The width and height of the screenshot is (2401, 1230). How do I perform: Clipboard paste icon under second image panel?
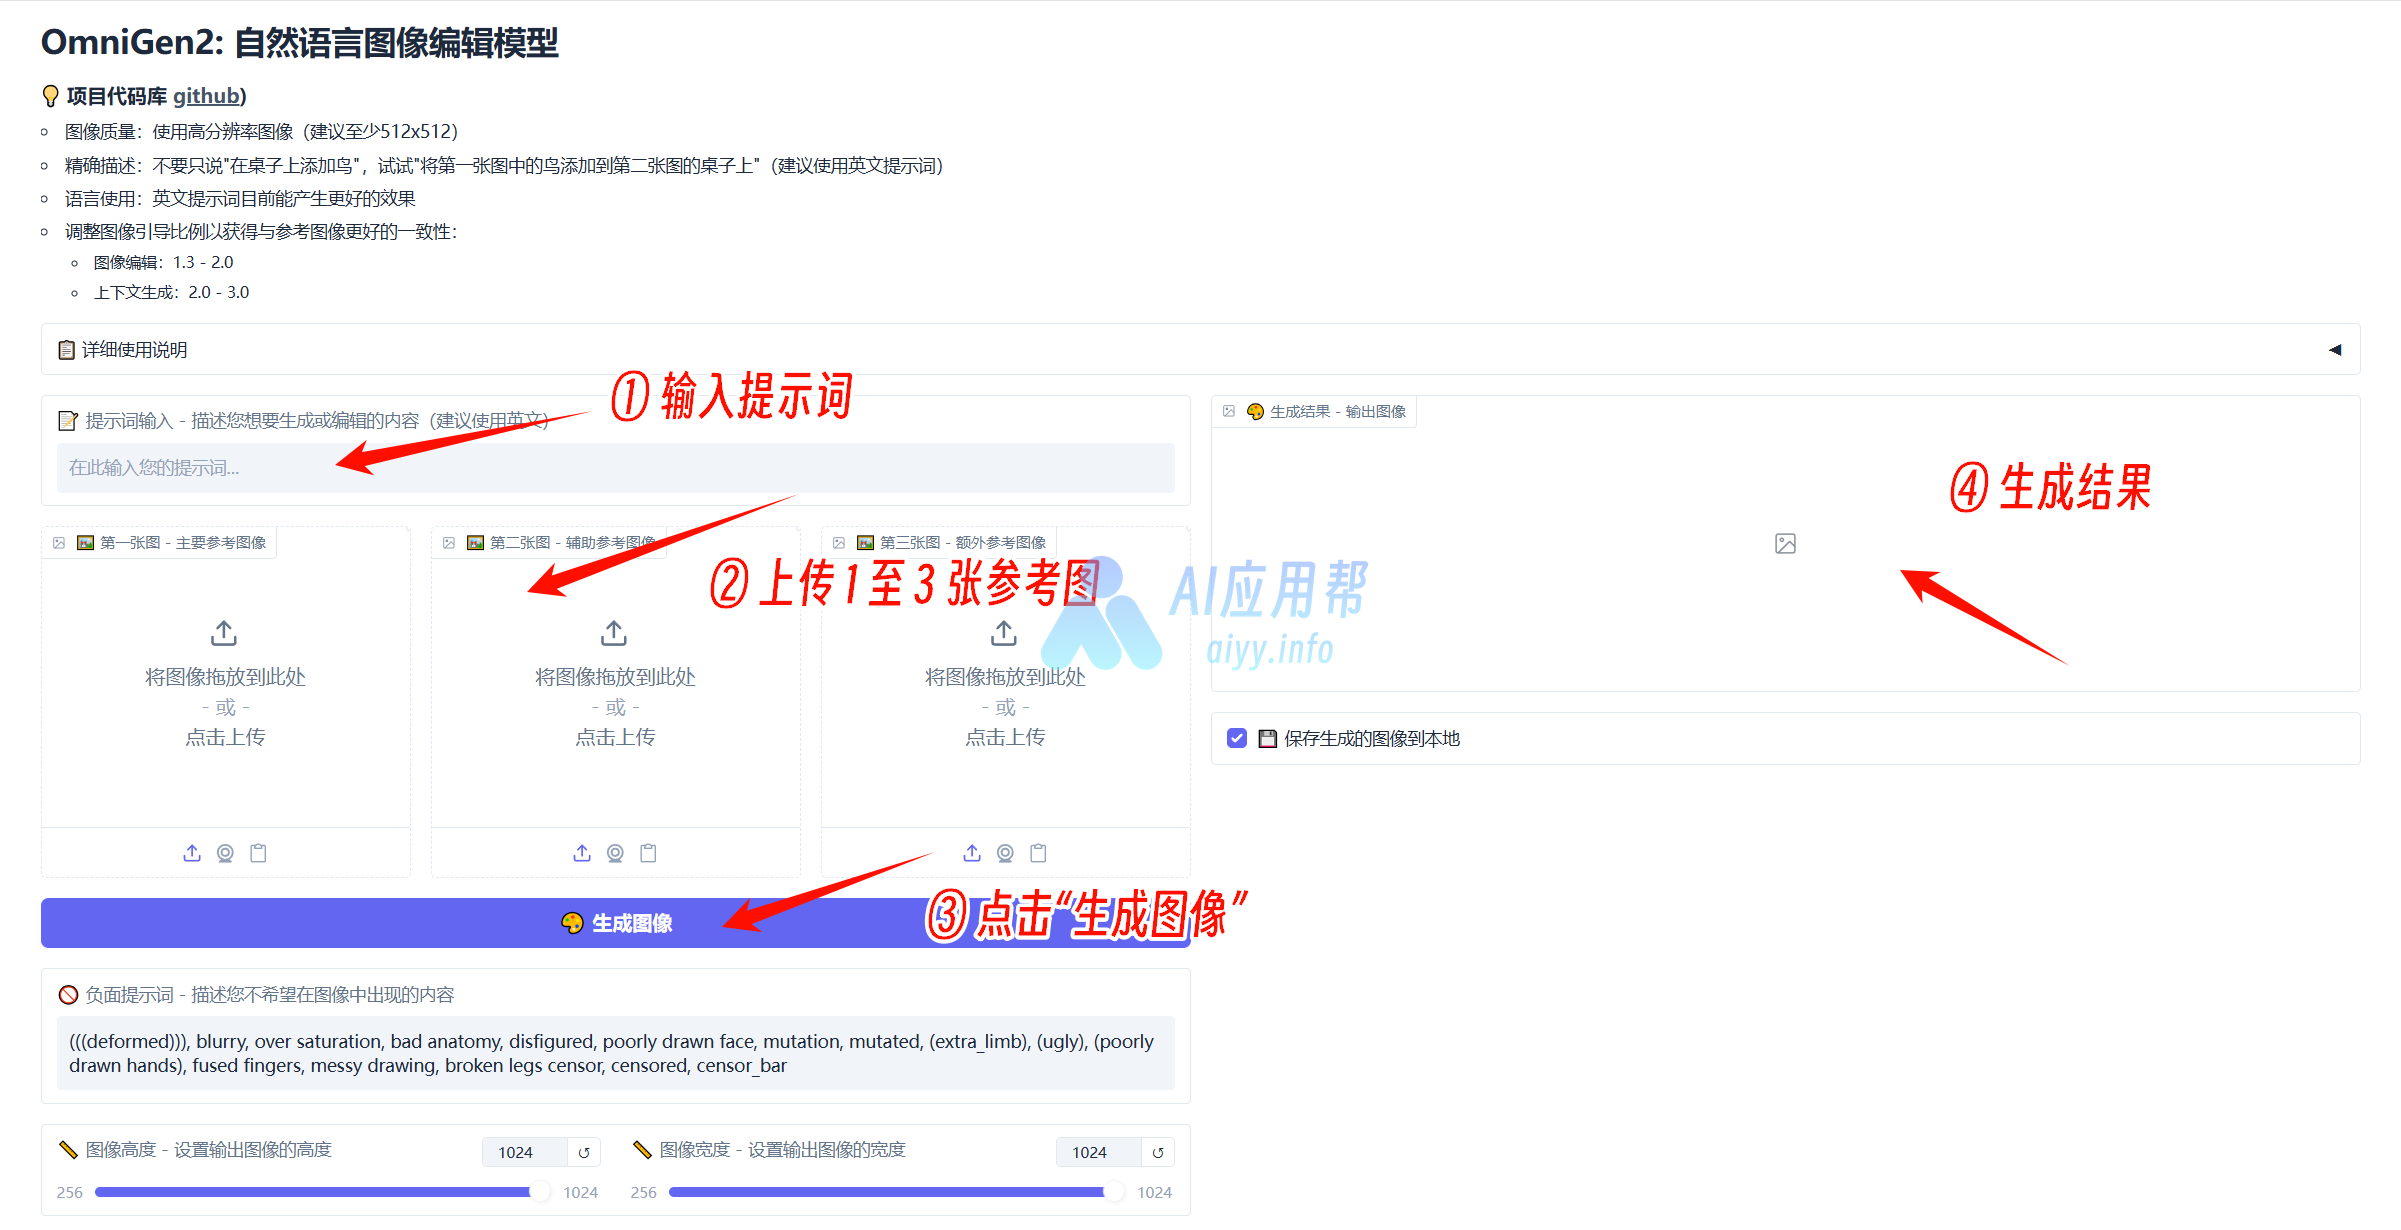648,853
